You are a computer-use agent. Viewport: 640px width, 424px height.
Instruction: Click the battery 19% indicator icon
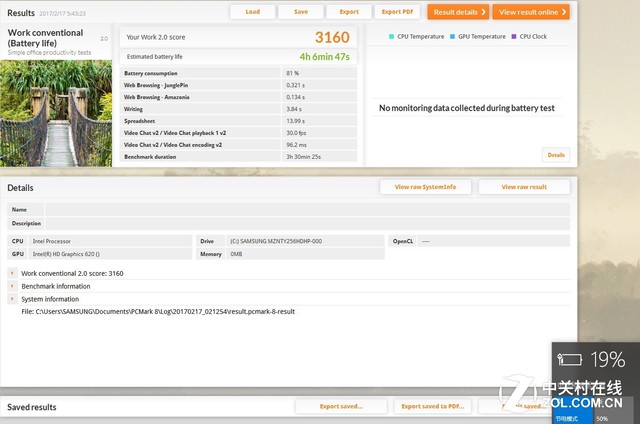[x=570, y=358]
